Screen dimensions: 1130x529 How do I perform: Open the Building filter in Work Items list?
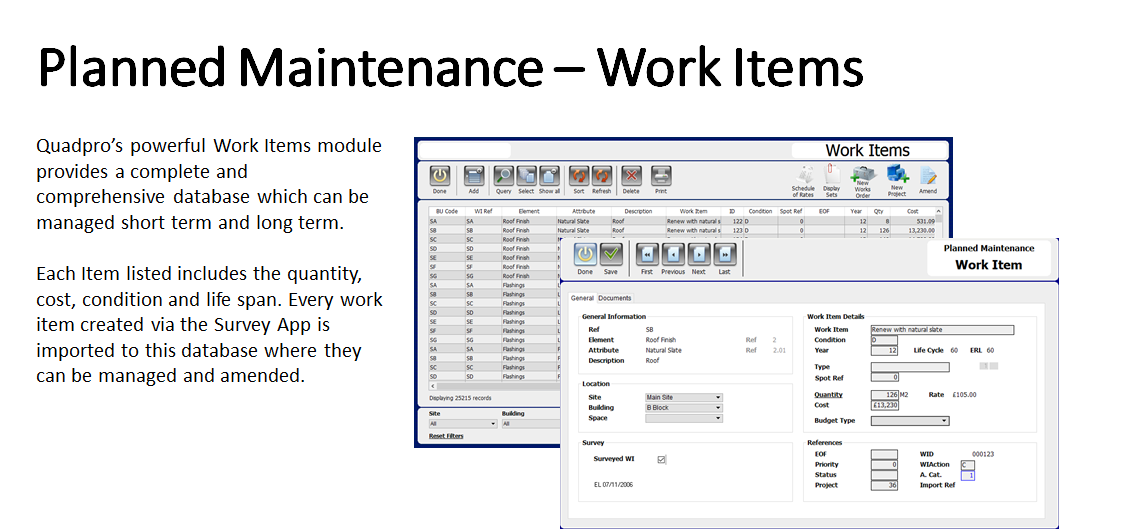click(530, 424)
